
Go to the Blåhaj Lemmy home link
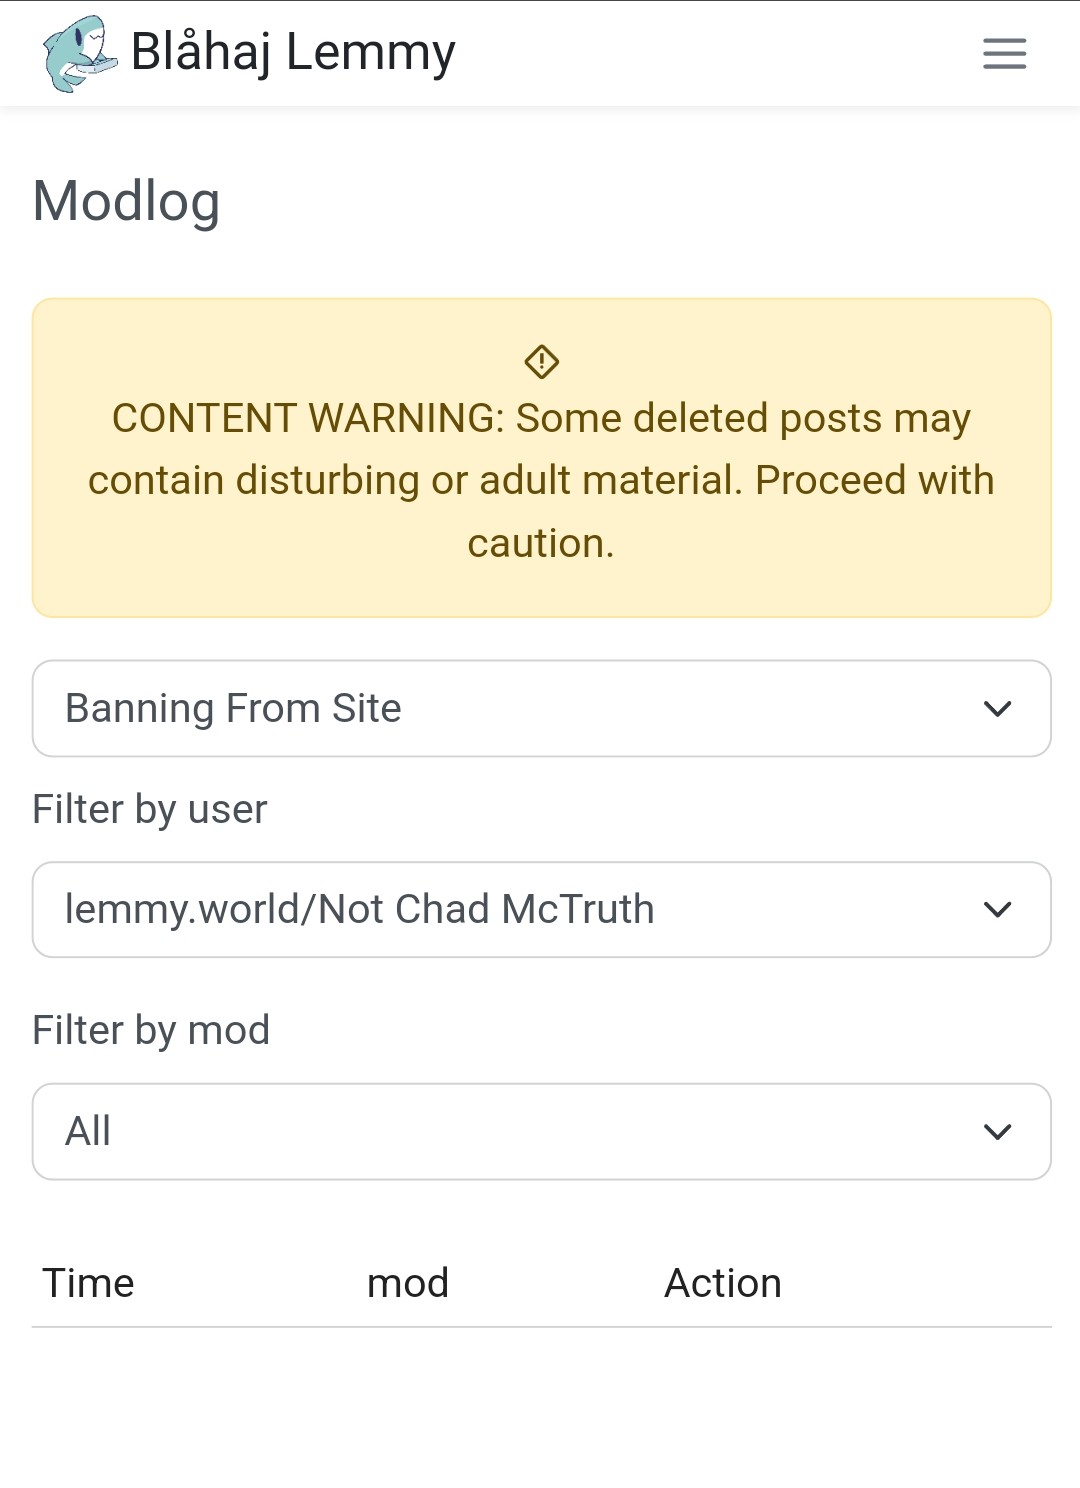(x=293, y=52)
